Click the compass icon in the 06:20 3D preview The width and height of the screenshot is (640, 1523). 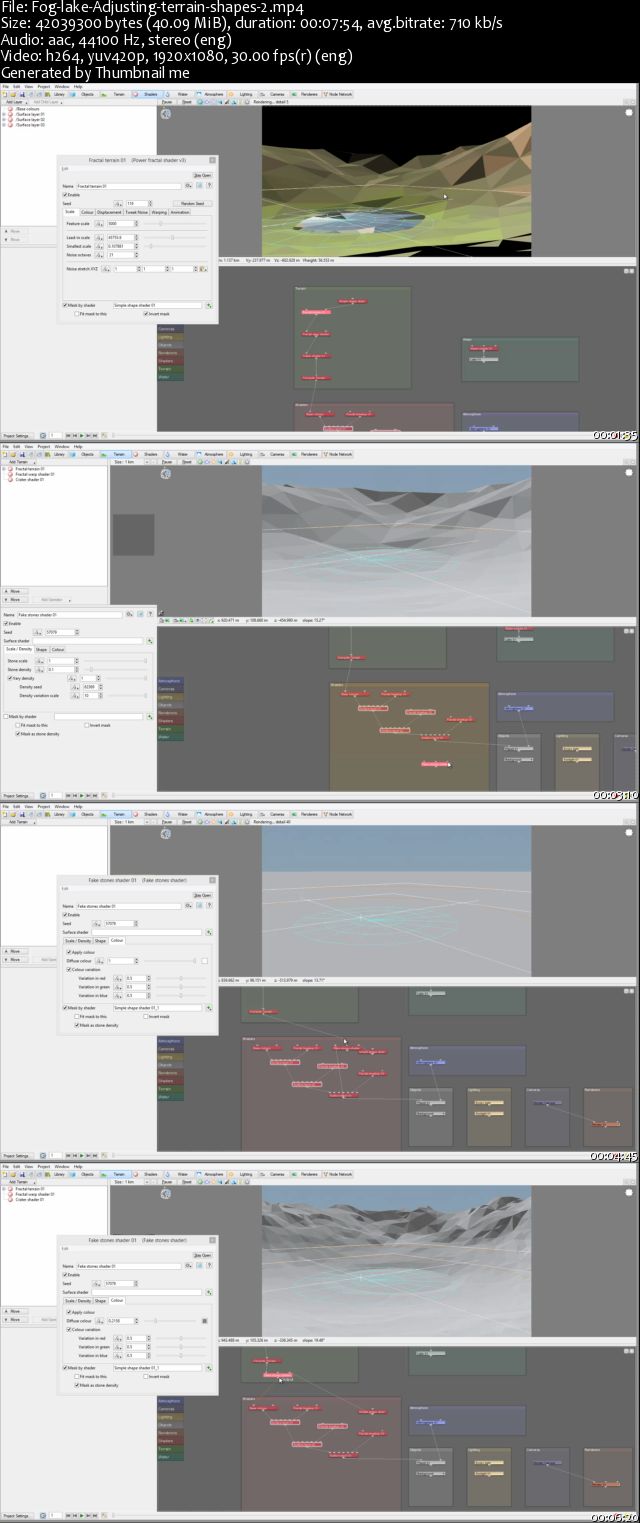point(166,1194)
